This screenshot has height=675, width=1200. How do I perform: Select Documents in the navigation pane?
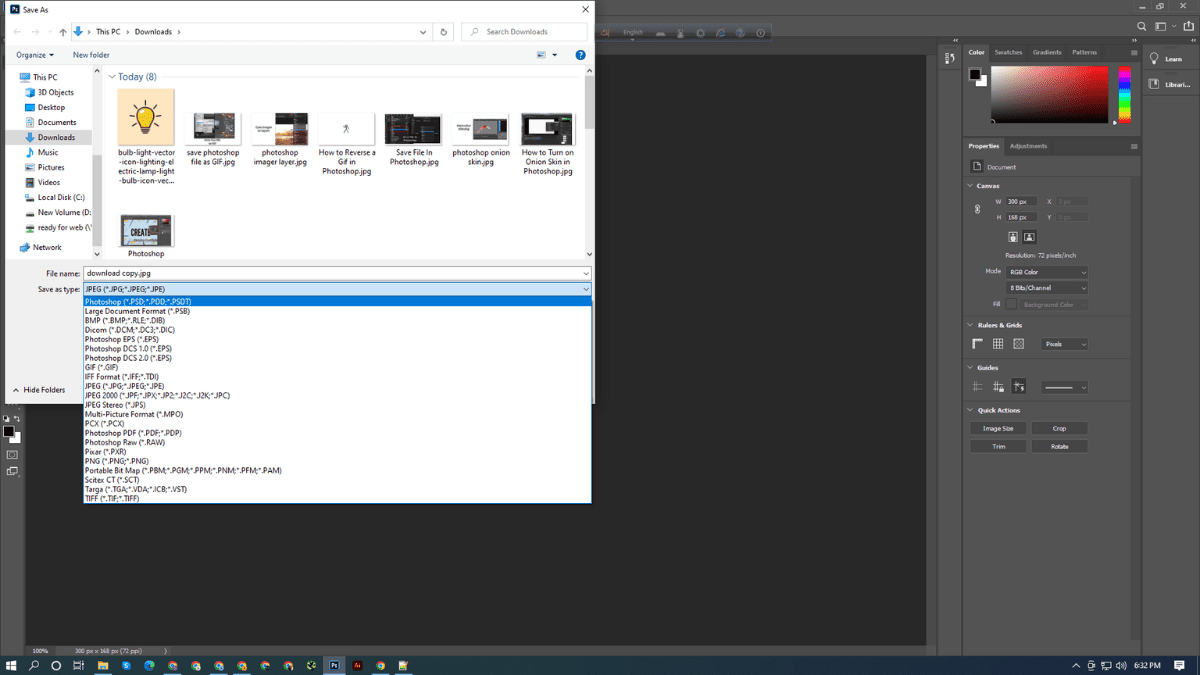coord(57,122)
